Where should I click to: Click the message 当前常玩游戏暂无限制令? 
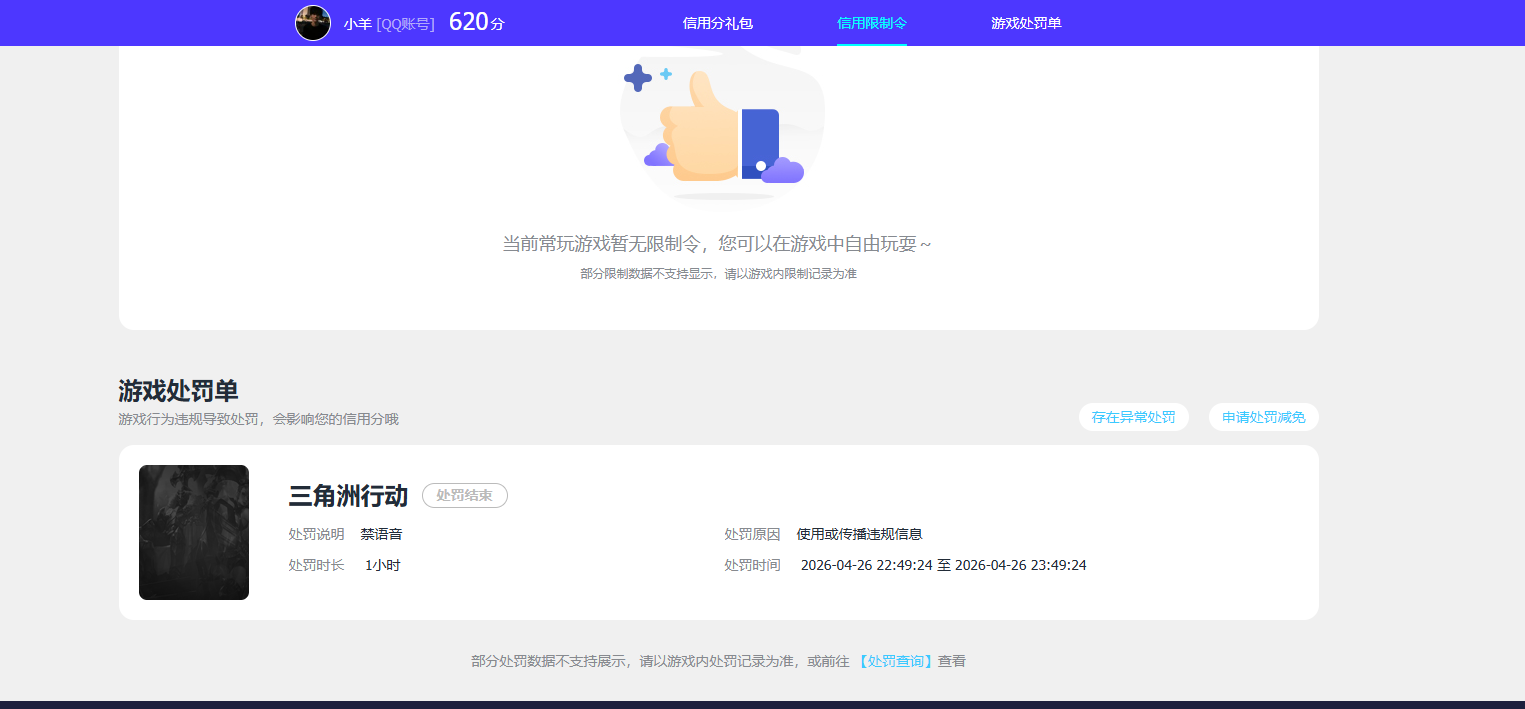tap(717, 244)
